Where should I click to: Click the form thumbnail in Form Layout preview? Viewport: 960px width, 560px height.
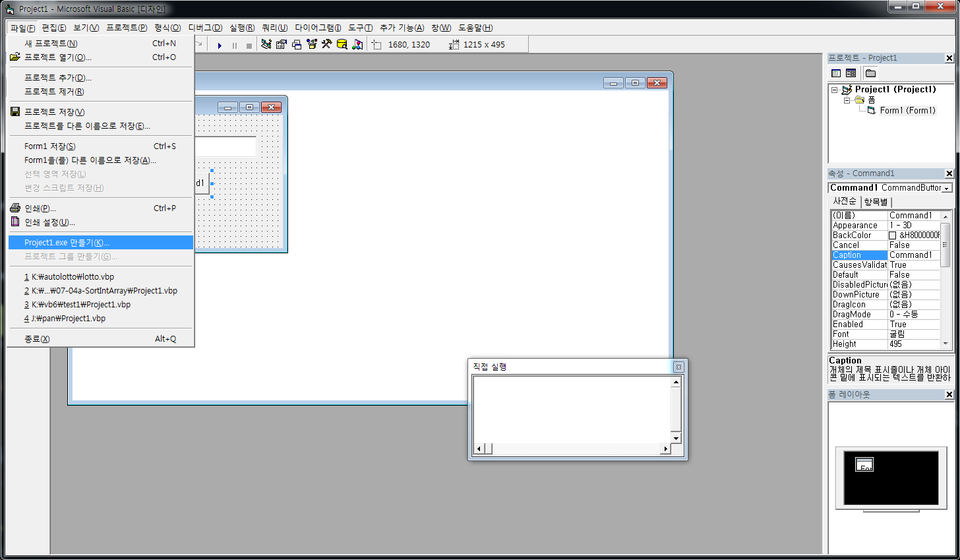(x=864, y=465)
